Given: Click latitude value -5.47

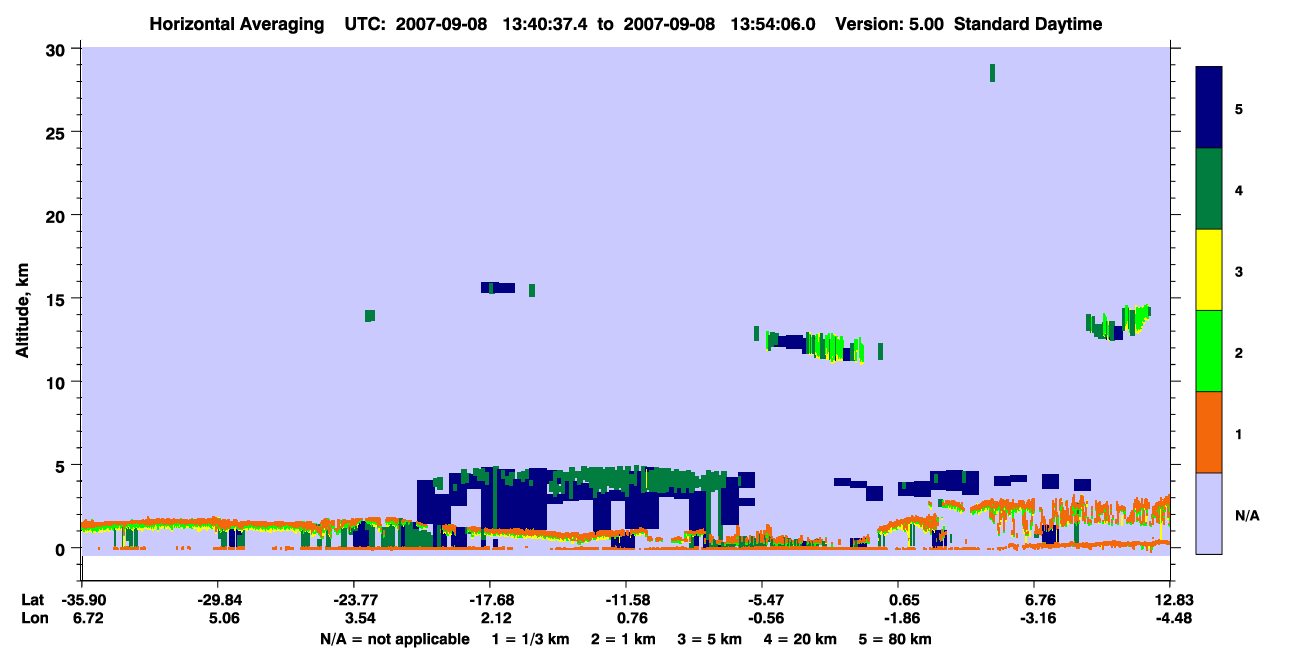Looking at the screenshot, I should point(762,600).
